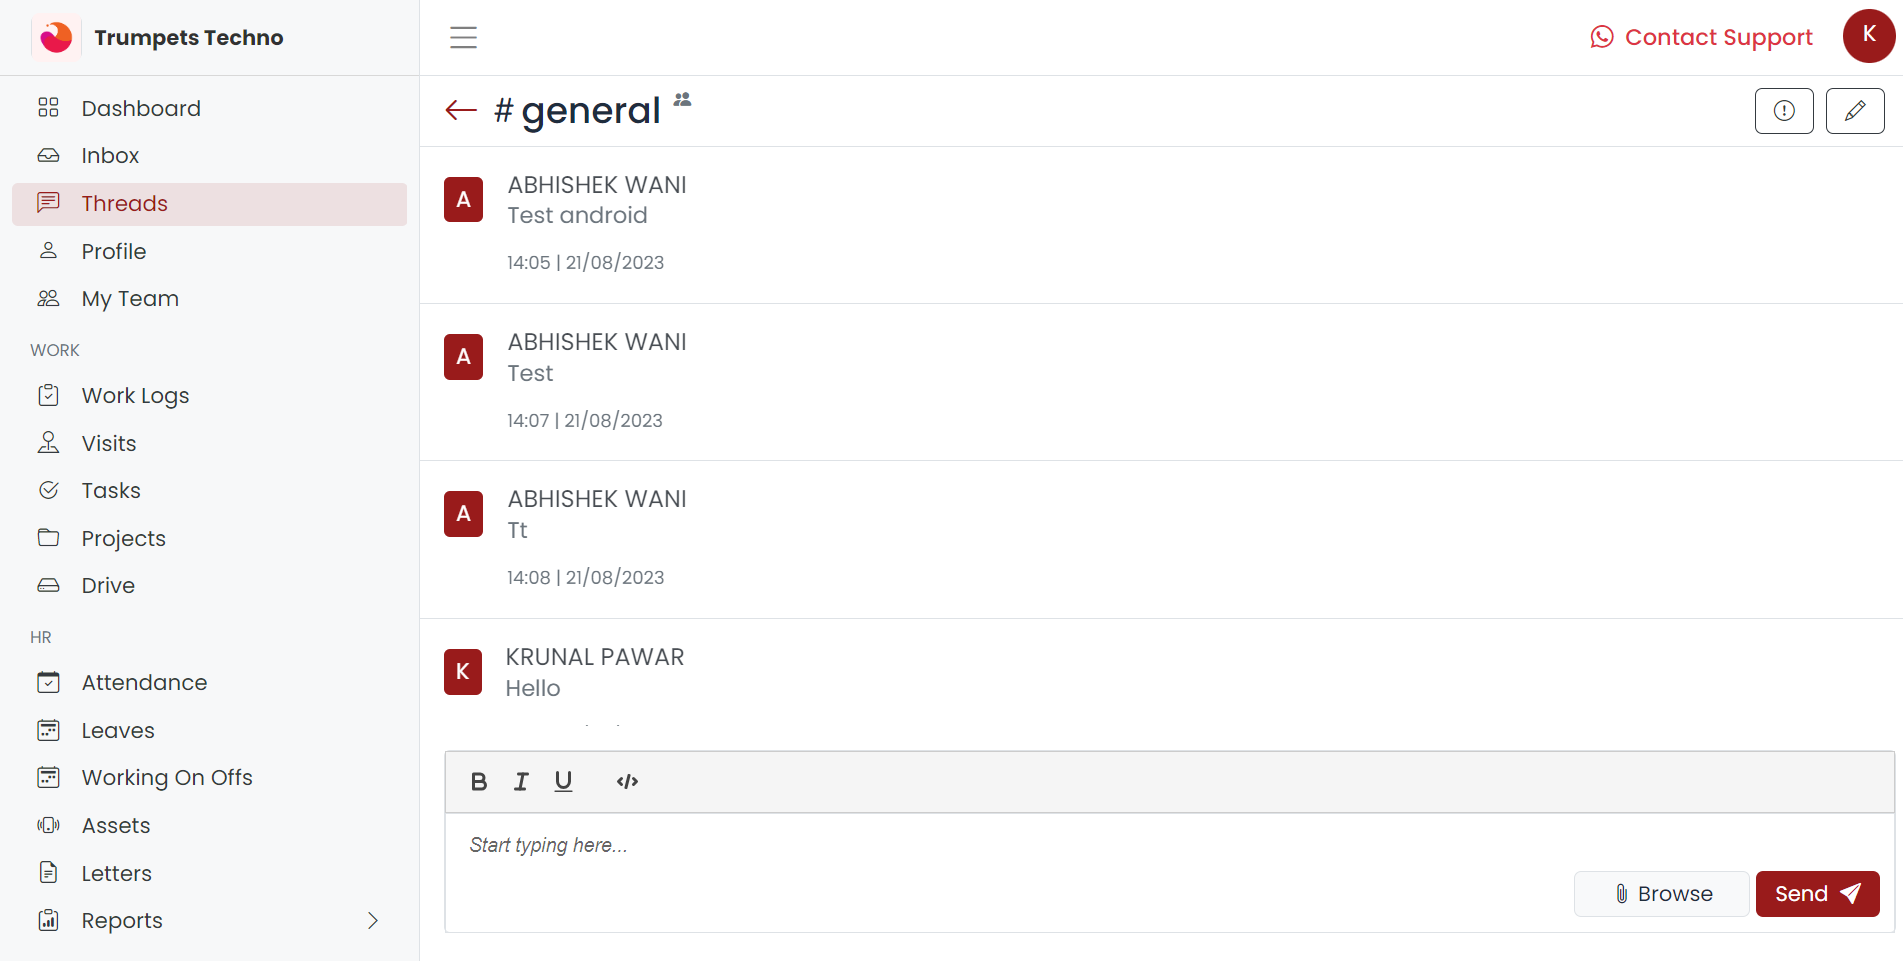Click the pencil edit thread icon
This screenshot has width=1903, height=961.
point(1854,110)
